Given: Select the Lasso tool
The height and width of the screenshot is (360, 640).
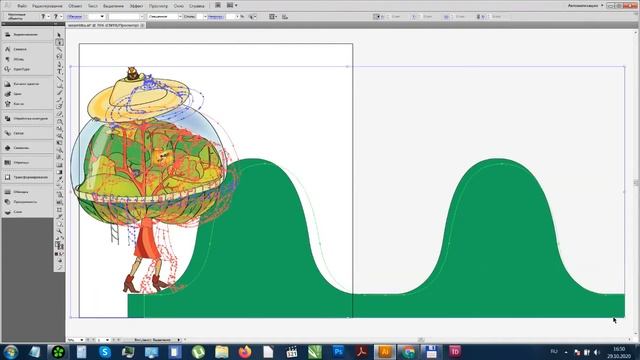Looking at the screenshot, I should tap(59, 56).
